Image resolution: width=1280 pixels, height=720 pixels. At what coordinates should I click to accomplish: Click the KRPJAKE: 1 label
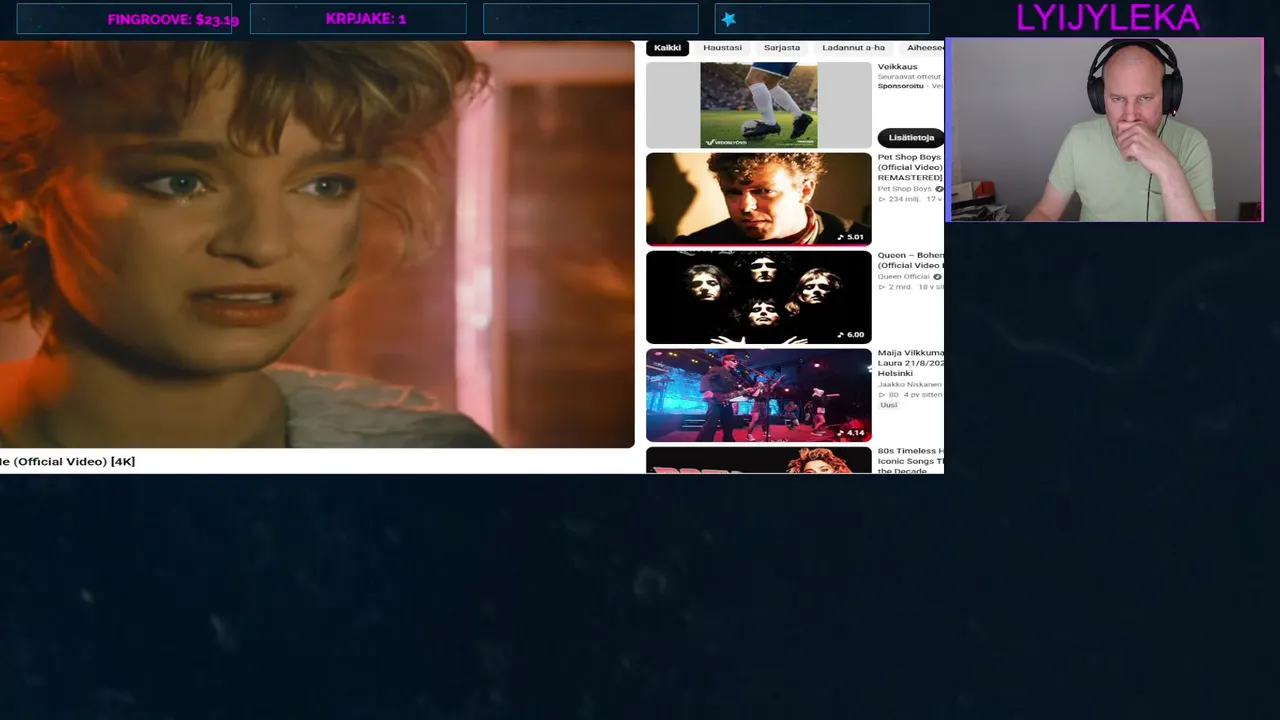click(x=366, y=19)
